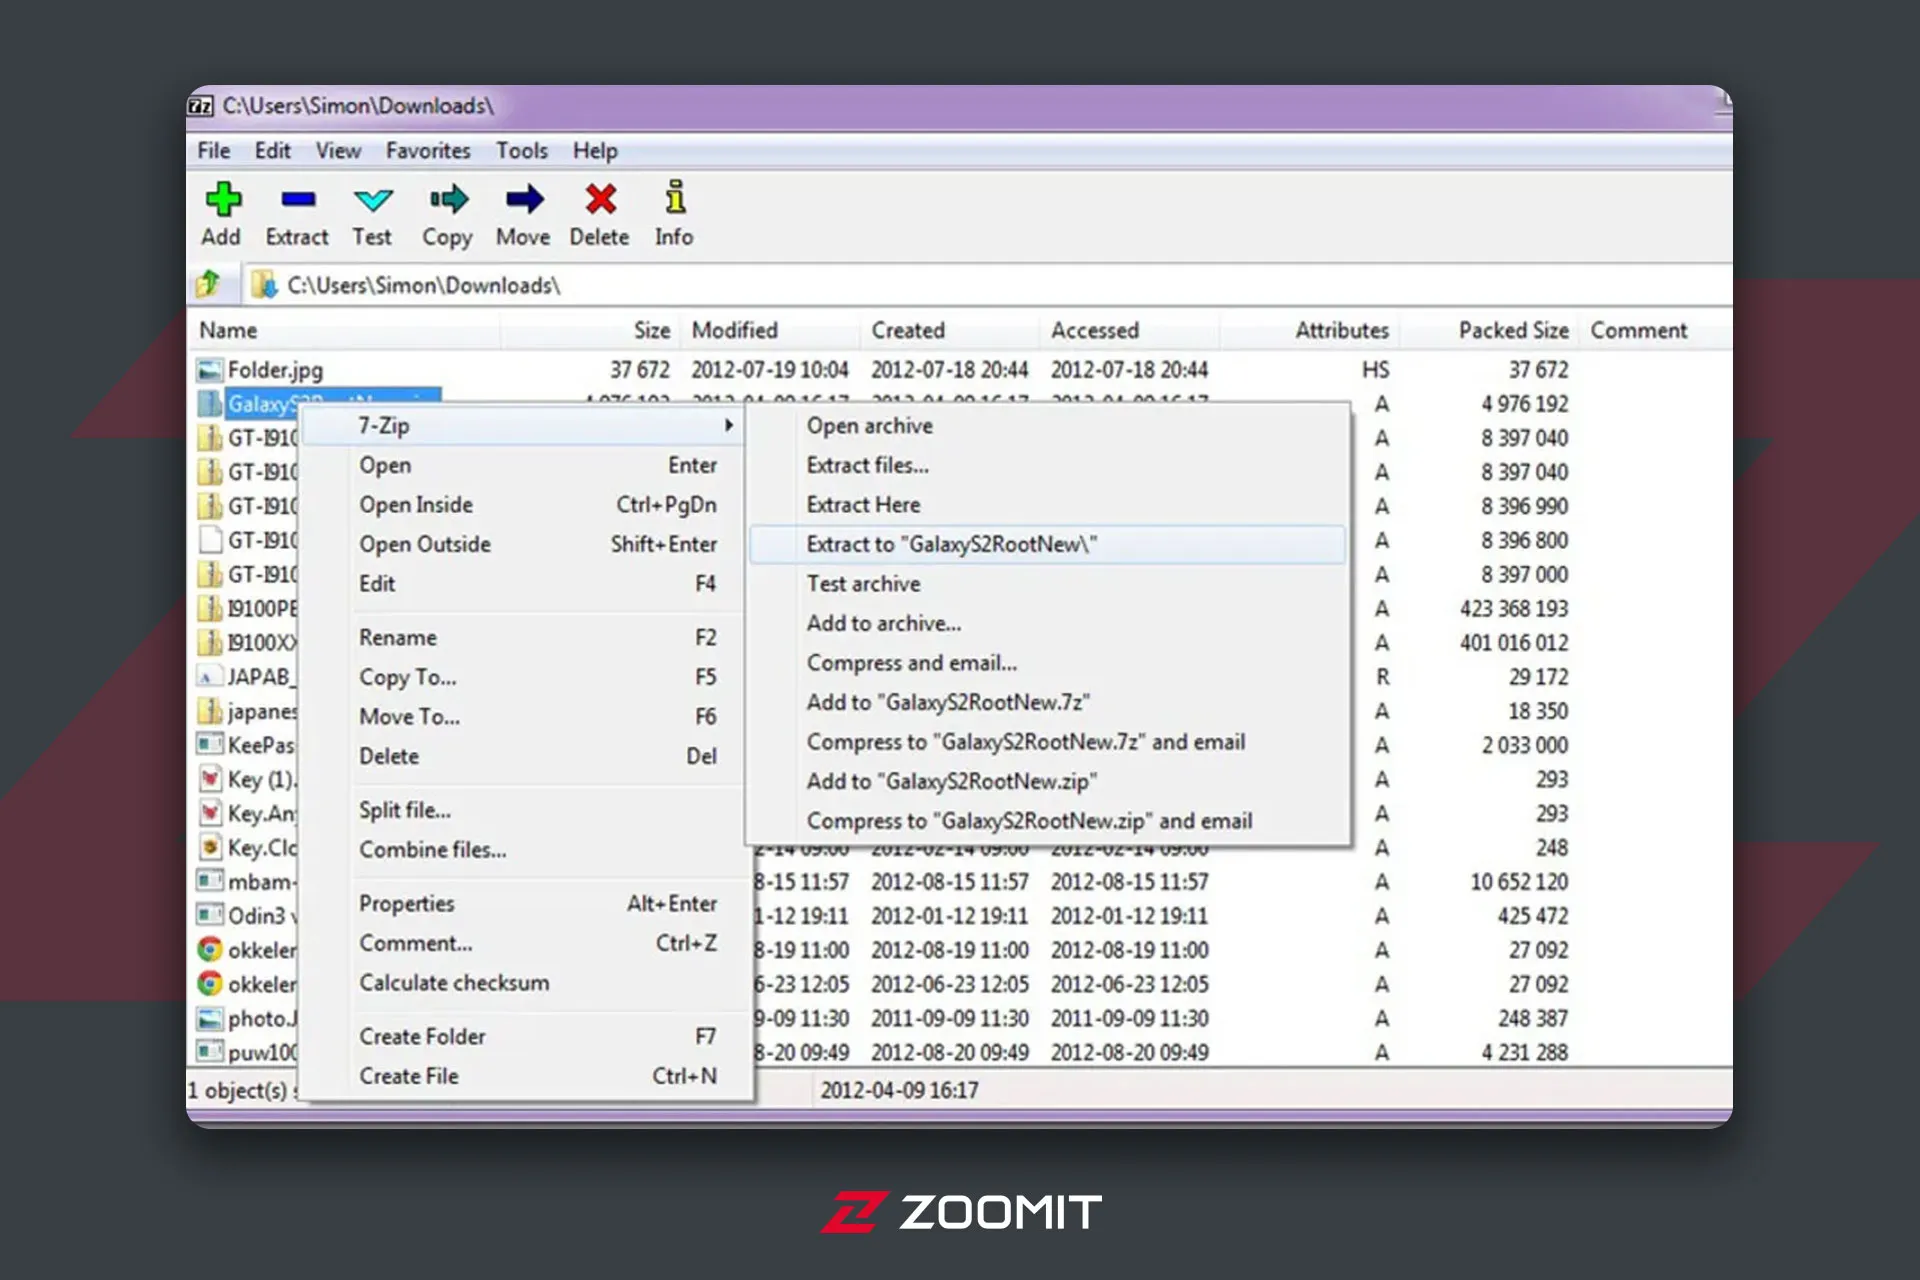This screenshot has width=1920, height=1280.
Task: Expand the 7-Zip submenu entry
Action: [523, 426]
